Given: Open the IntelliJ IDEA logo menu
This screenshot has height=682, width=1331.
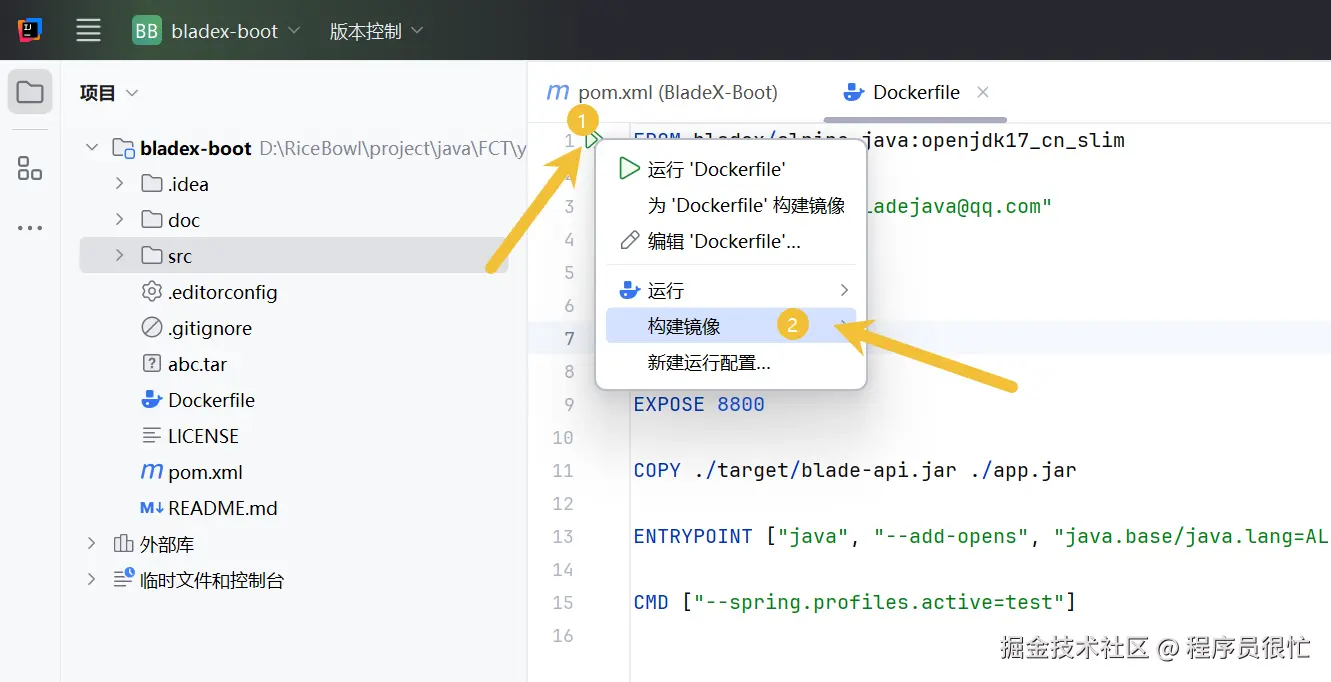Looking at the screenshot, I should pyautogui.click(x=30, y=30).
